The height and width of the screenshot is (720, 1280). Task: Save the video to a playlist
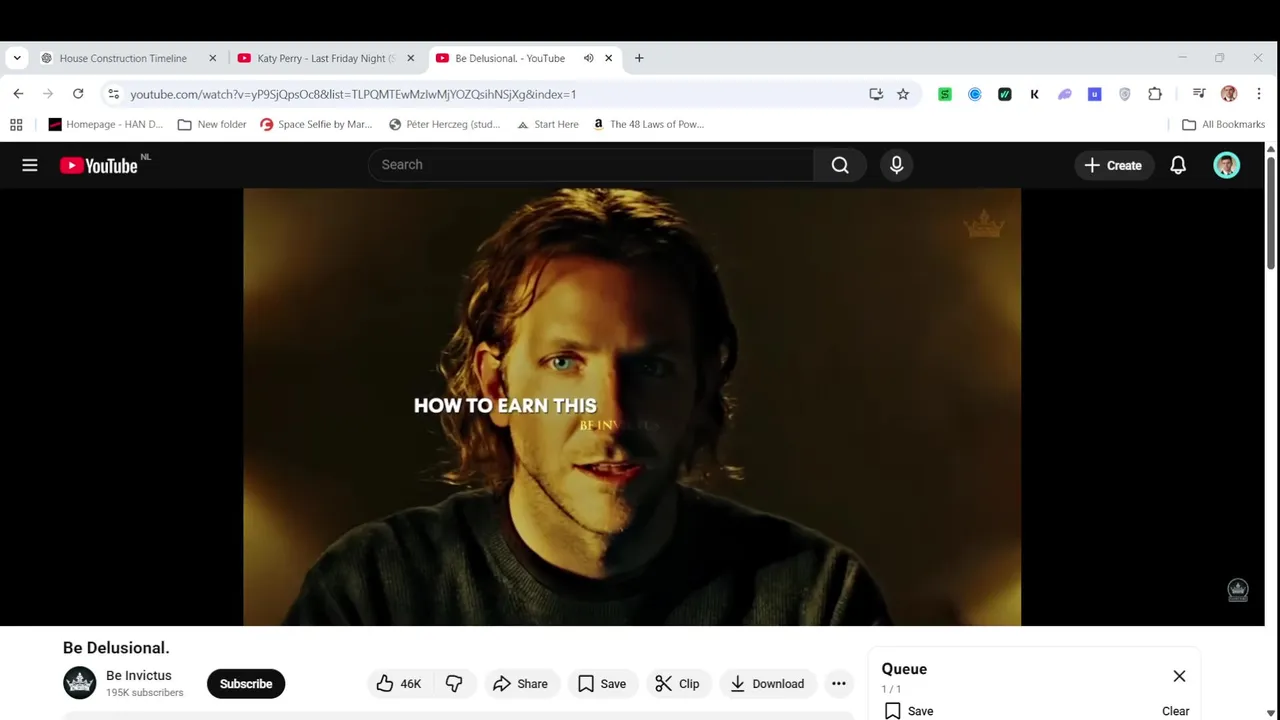click(602, 684)
